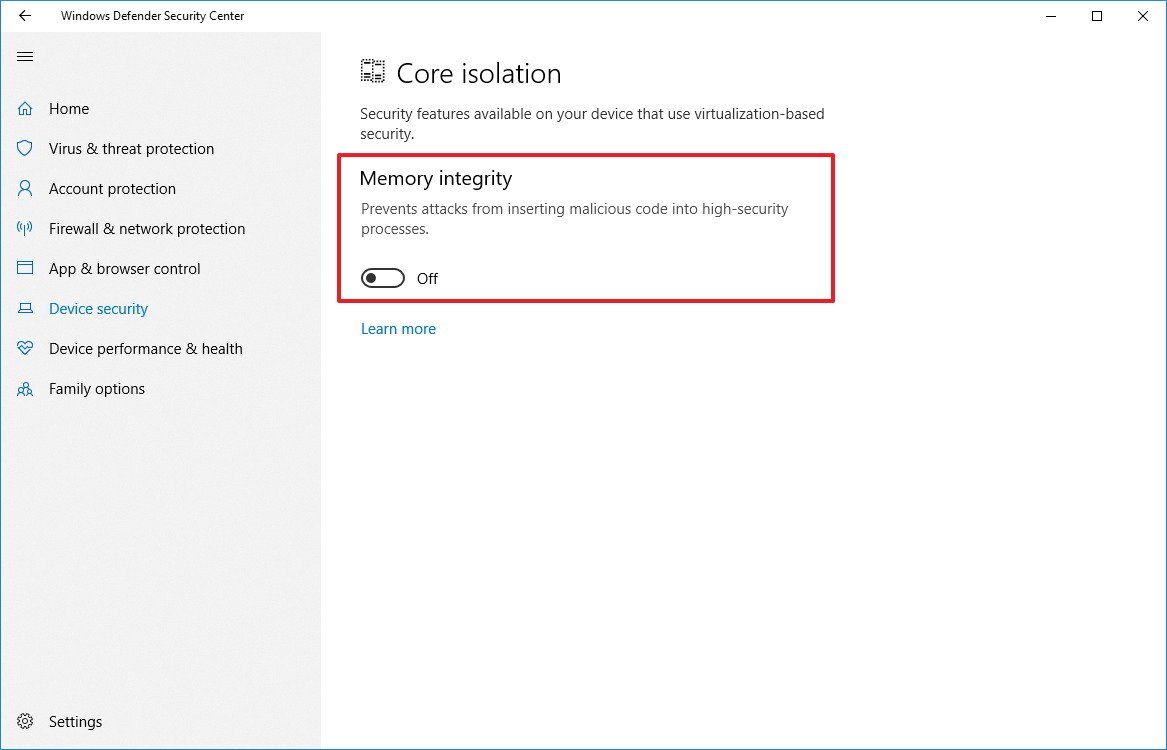Collapse the navigation pane with the hamburger menu
This screenshot has height=750, width=1167.
coord(25,56)
